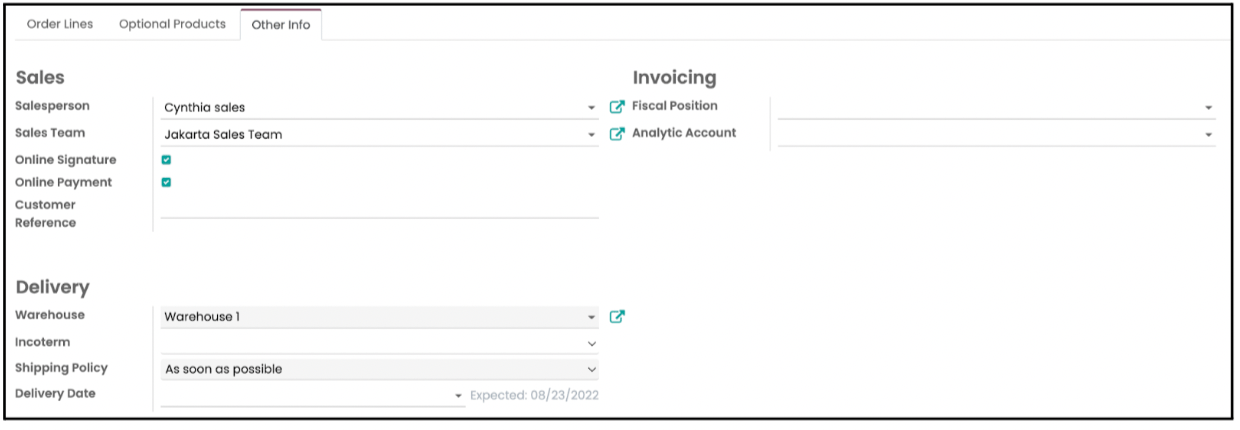Open external link for Sales Team record
1240x430 pixels.
617,134
